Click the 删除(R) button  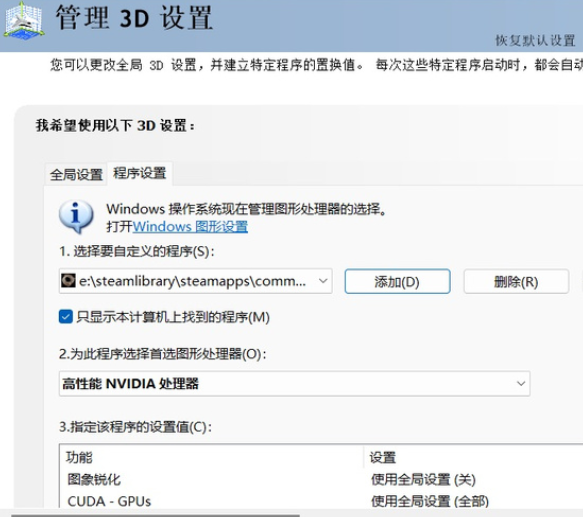[516, 282]
